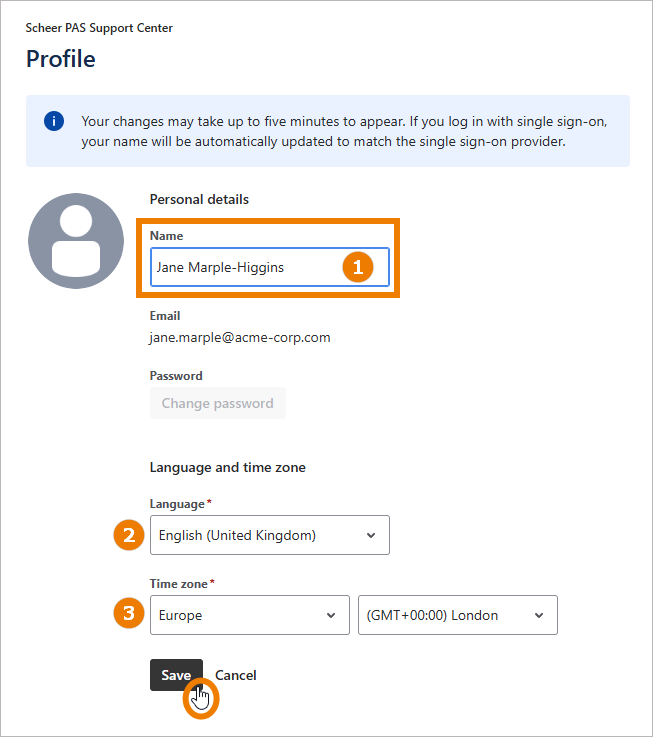
Task: Focus the Name field containing Jane Marple-Higgins
Action: [245, 267]
